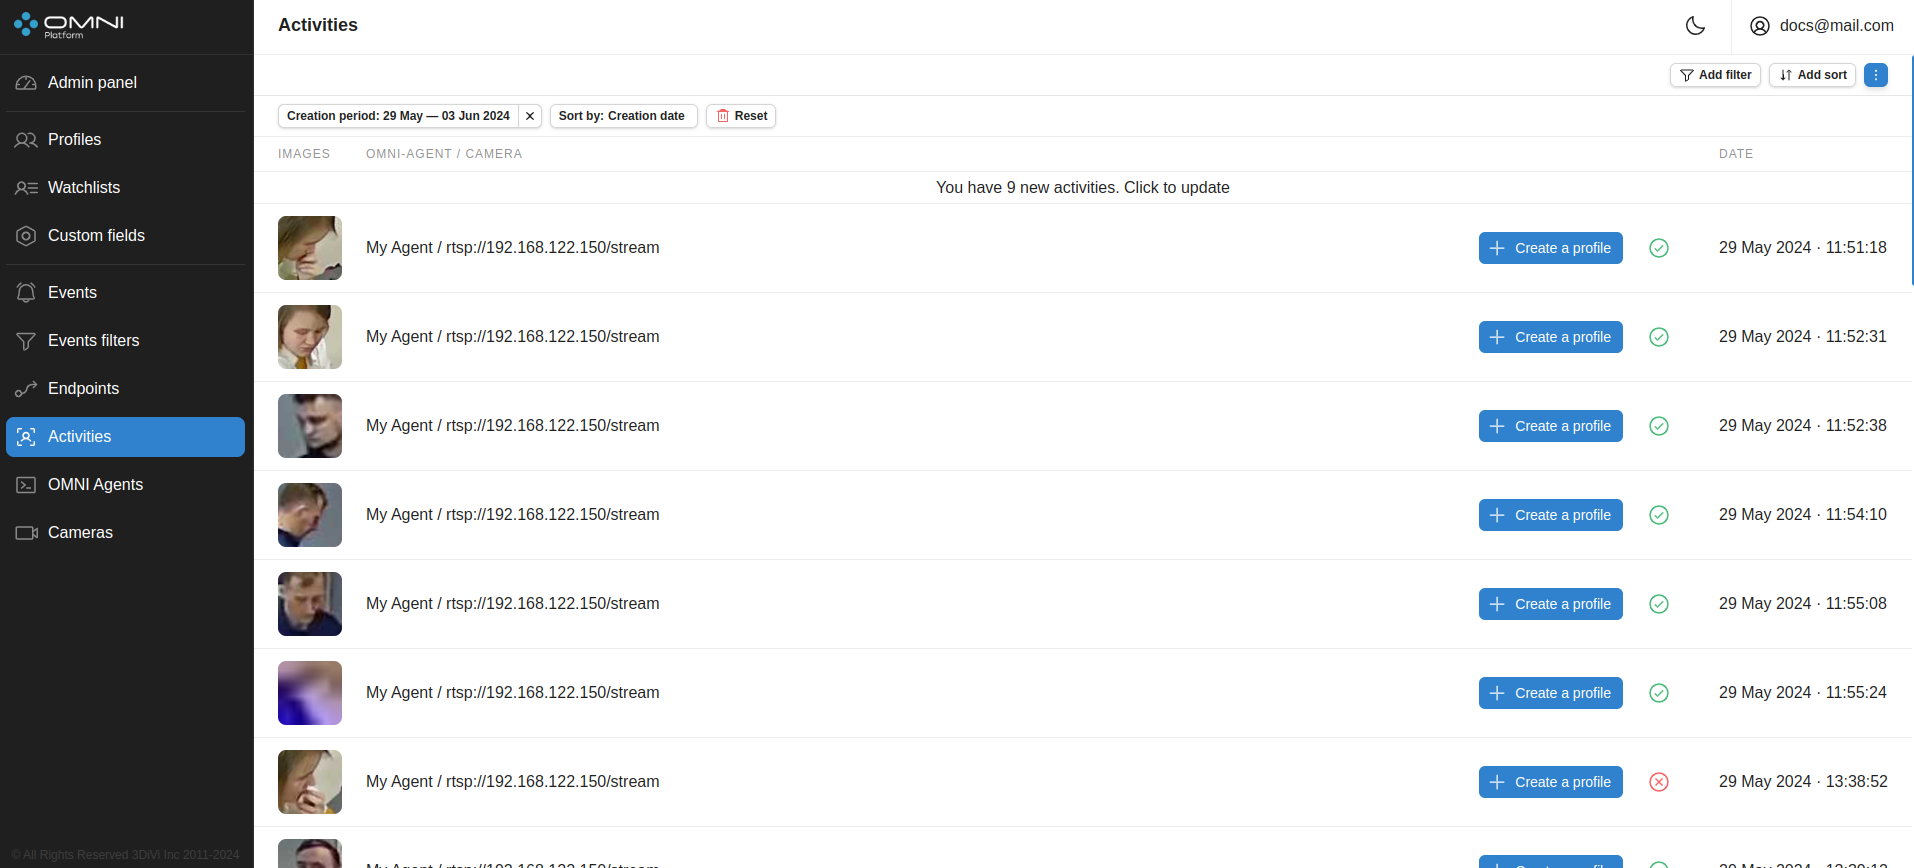This screenshot has width=1914, height=868.
Task: Click the IMAGES column header
Action: coord(304,154)
